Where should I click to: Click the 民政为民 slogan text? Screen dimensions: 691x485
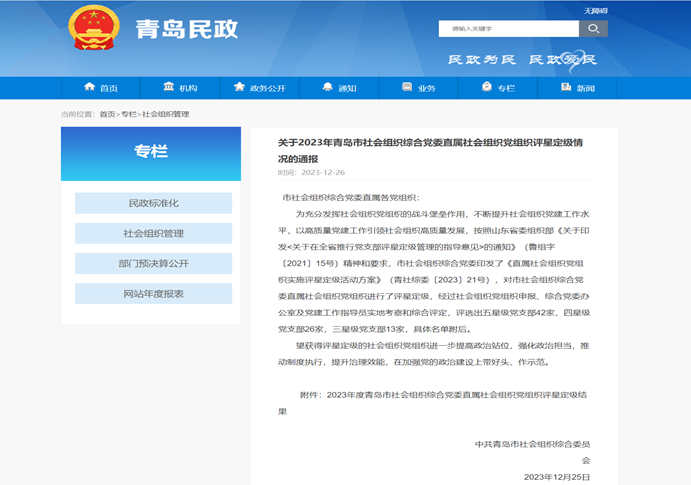point(482,59)
